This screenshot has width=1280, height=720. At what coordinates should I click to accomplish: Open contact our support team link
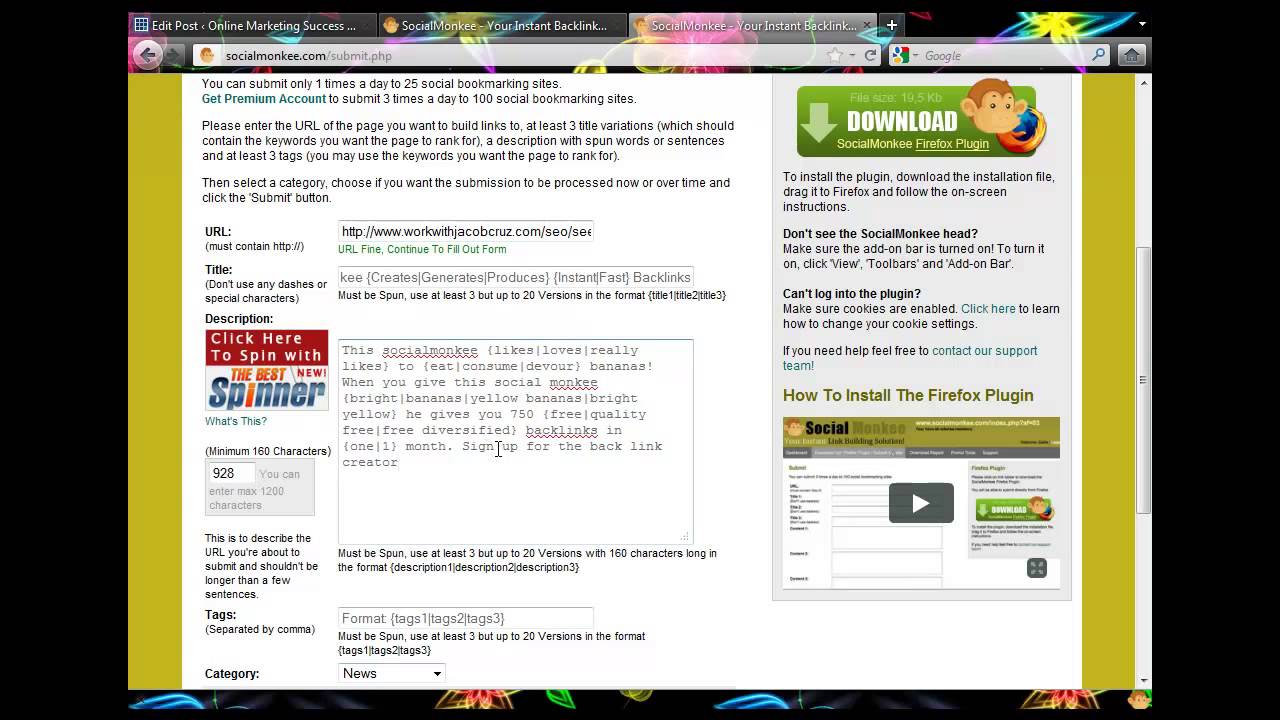point(910,358)
